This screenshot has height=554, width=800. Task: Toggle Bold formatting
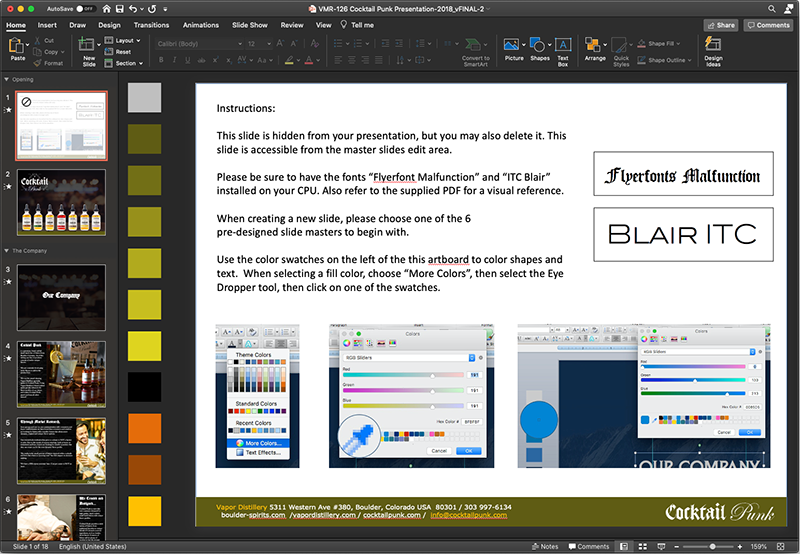161,60
